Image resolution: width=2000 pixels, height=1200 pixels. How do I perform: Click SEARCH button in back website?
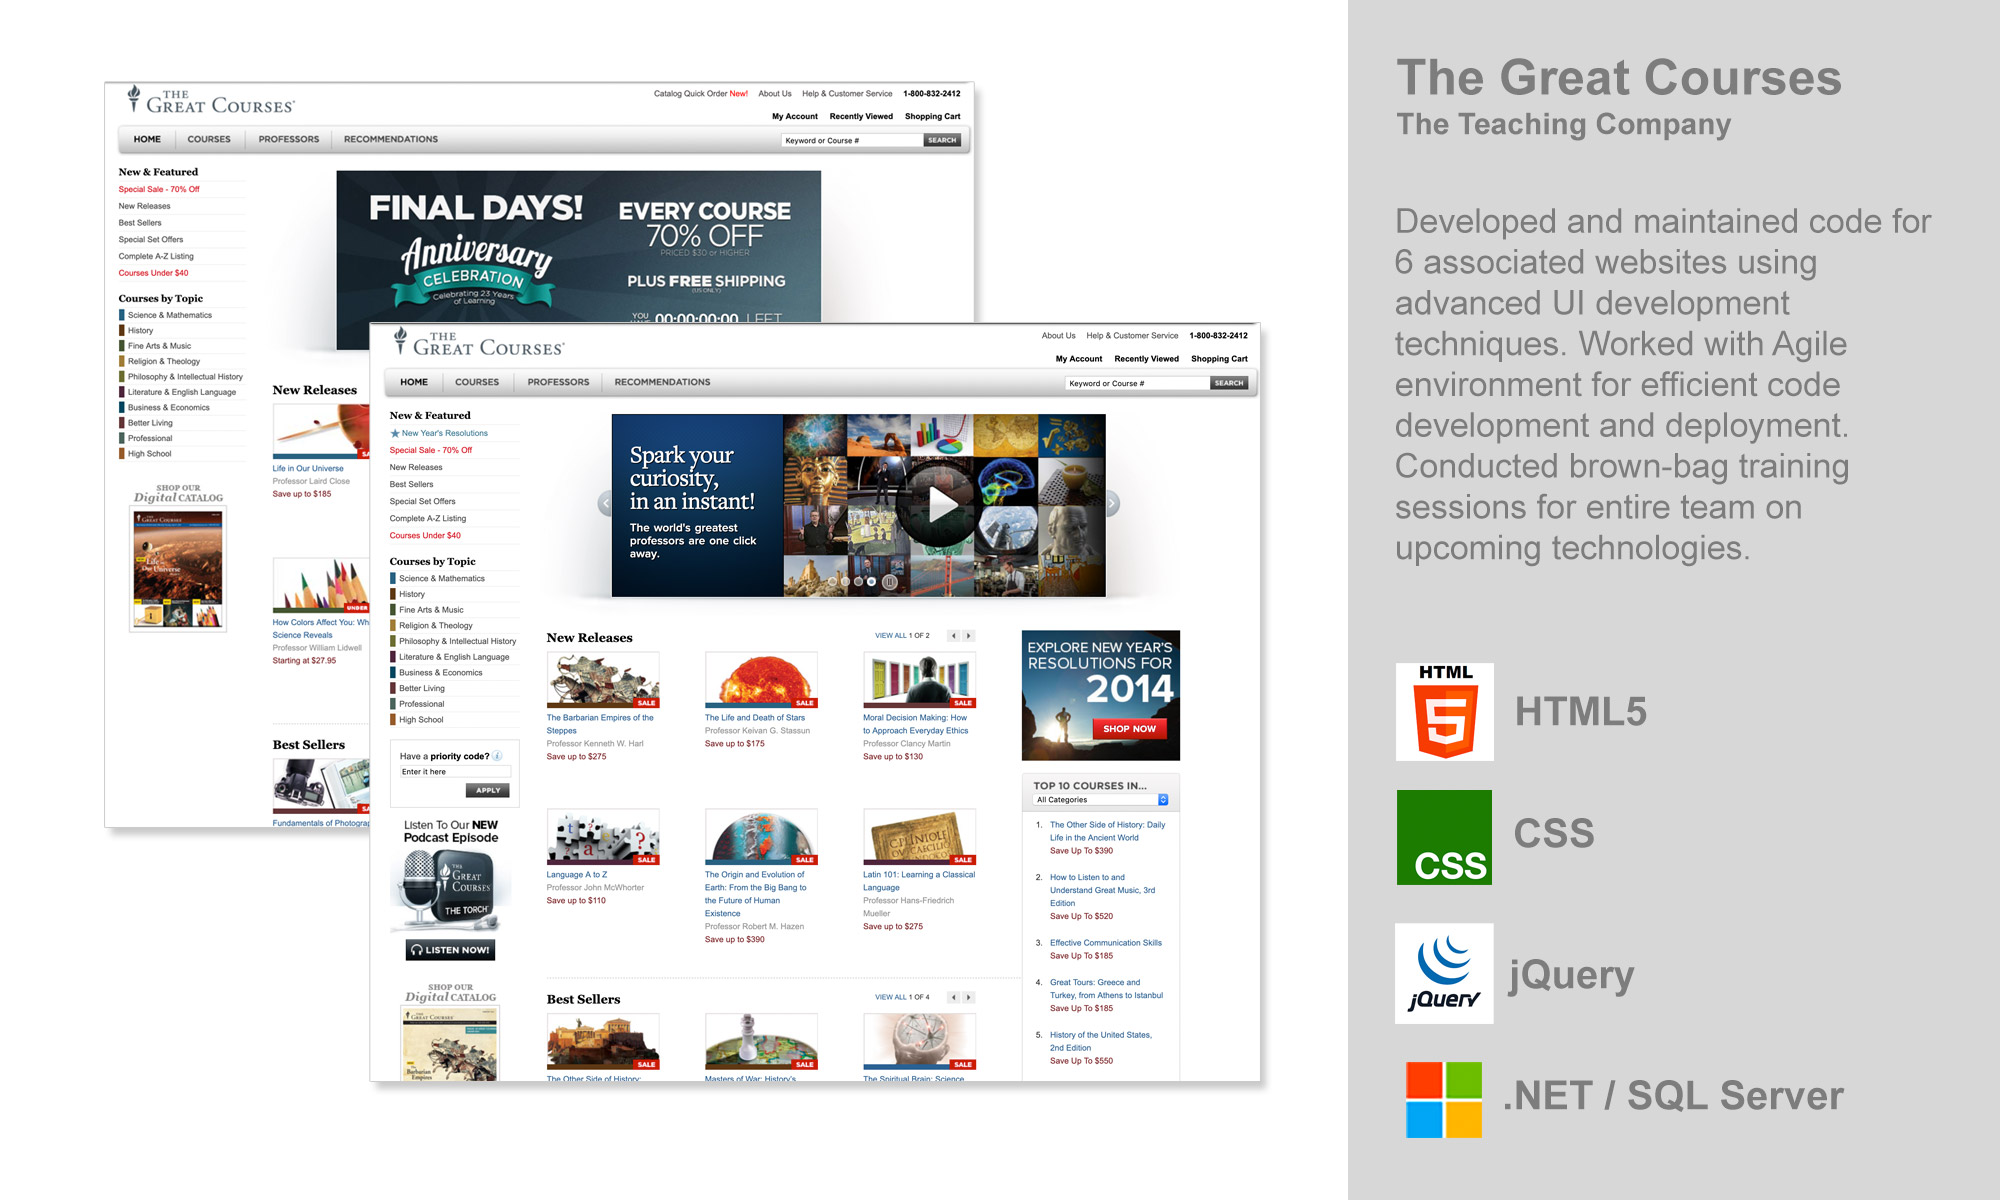point(942,140)
